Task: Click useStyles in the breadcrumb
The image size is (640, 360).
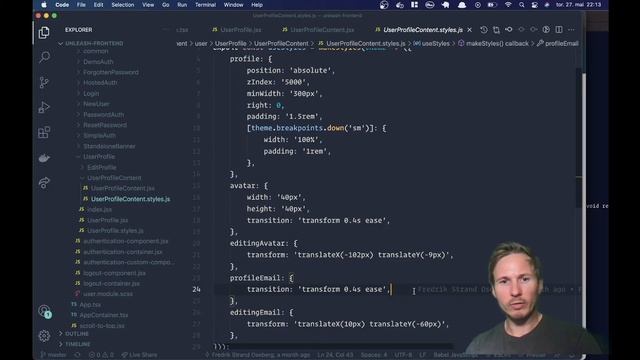Action: 436,43
